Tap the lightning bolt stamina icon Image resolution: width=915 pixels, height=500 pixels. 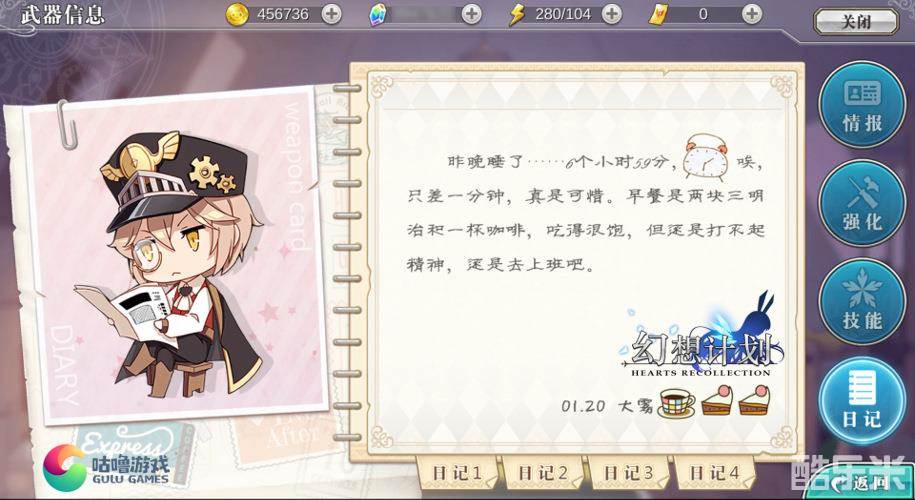pyautogui.click(x=517, y=15)
